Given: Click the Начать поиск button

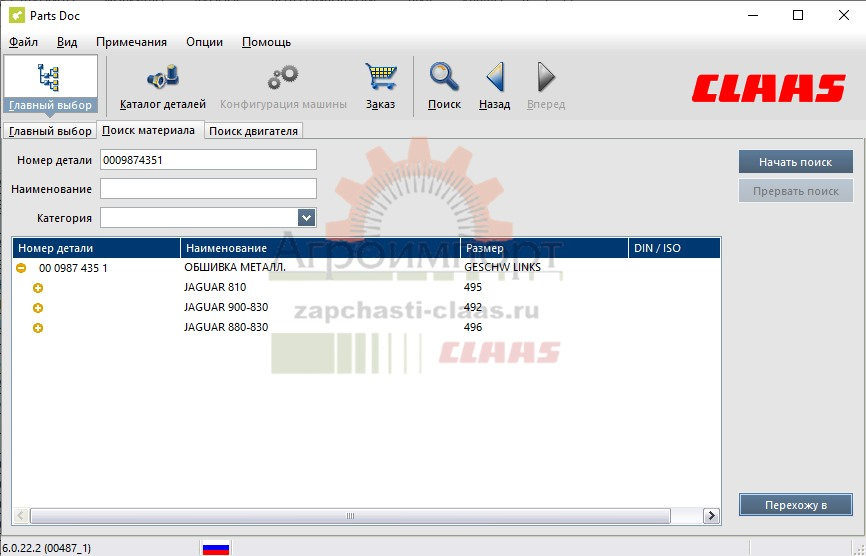Looking at the screenshot, I should (795, 162).
